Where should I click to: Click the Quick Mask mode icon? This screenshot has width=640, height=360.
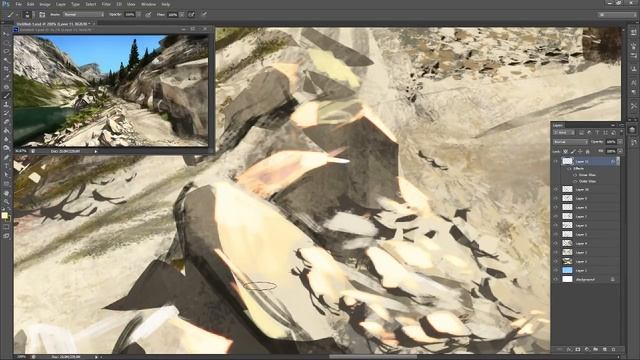[x=6, y=227]
